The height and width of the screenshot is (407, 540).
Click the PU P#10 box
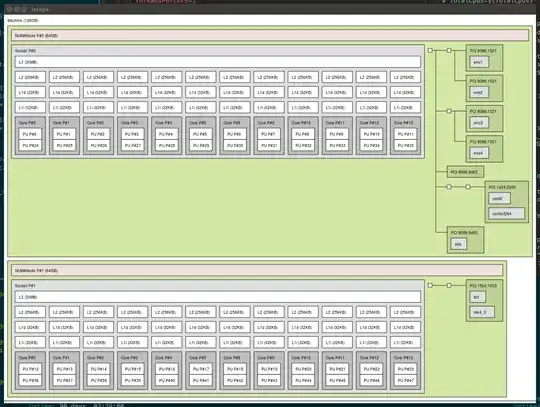pos(371,134)
